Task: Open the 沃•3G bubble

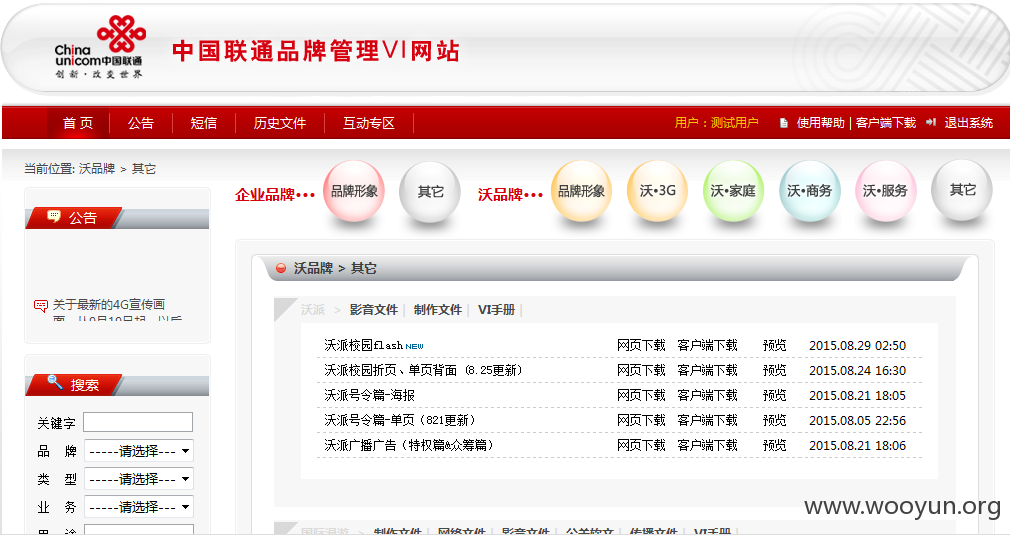Action: click(x=657, y=191)
